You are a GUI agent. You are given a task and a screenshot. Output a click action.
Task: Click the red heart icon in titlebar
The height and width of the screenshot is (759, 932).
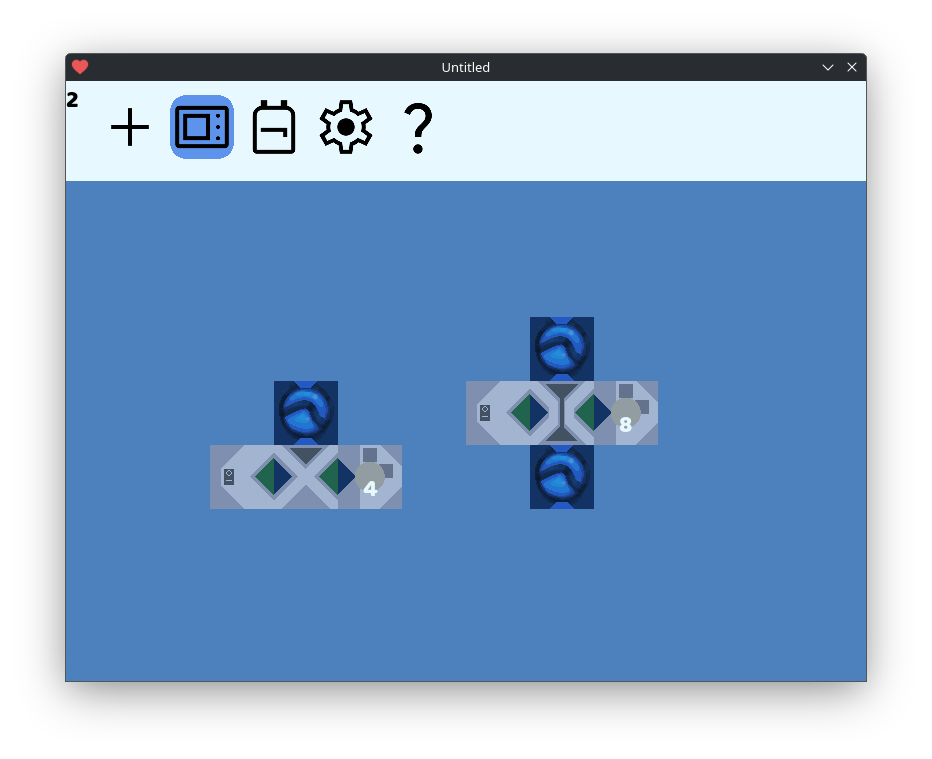click(x=80, y=67)
